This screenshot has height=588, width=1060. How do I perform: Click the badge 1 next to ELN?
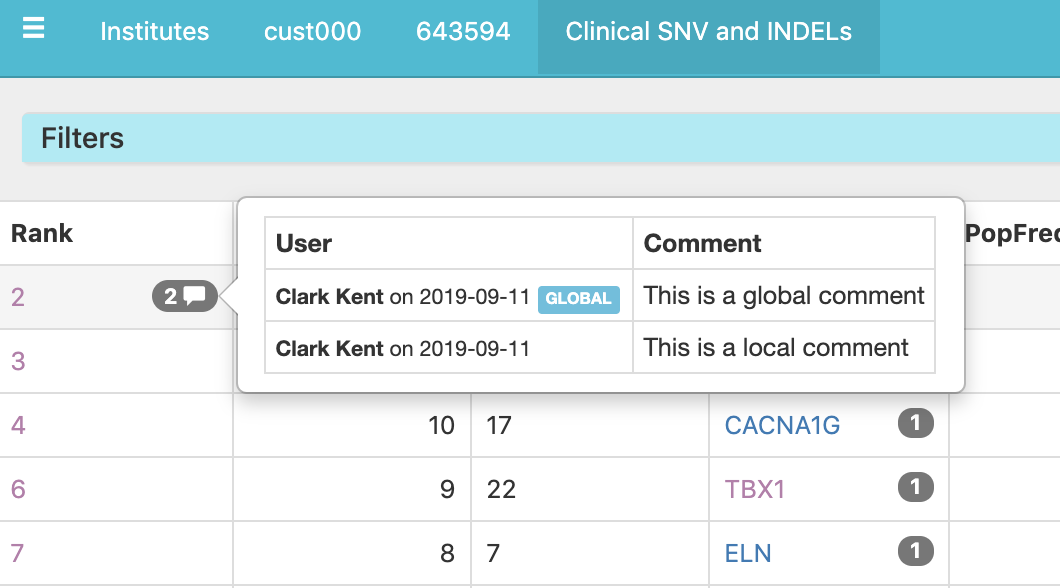pos(916,551)
